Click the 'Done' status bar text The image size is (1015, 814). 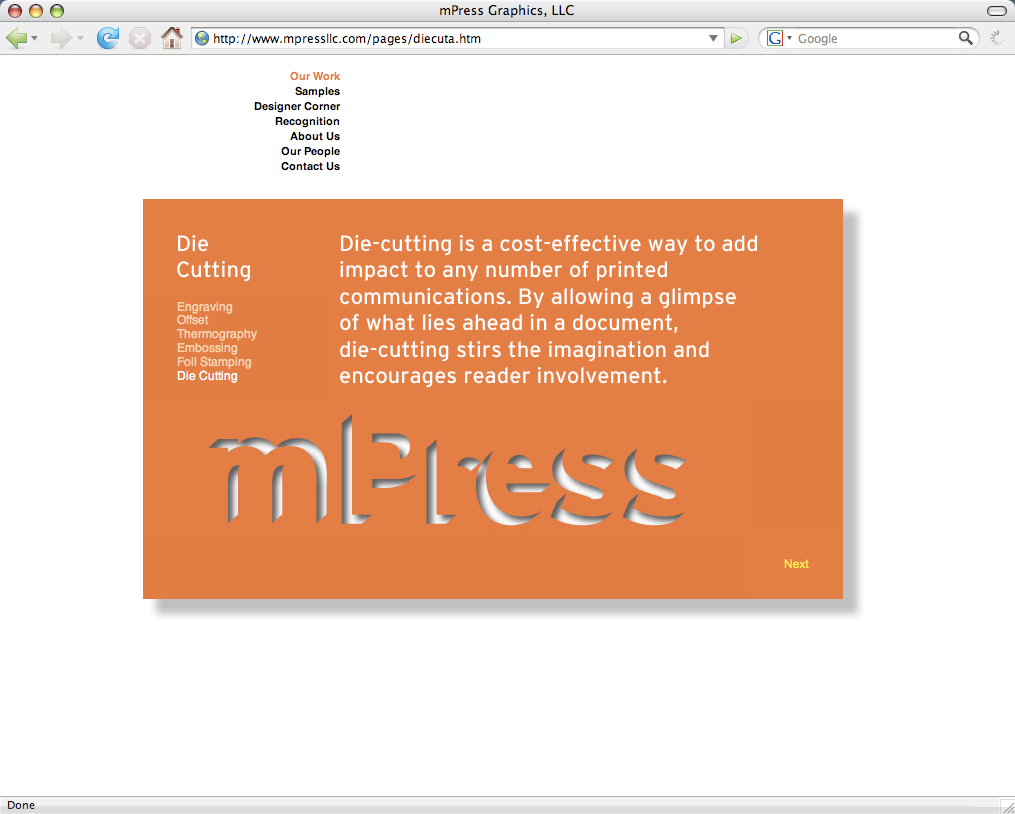click(21, 805)
